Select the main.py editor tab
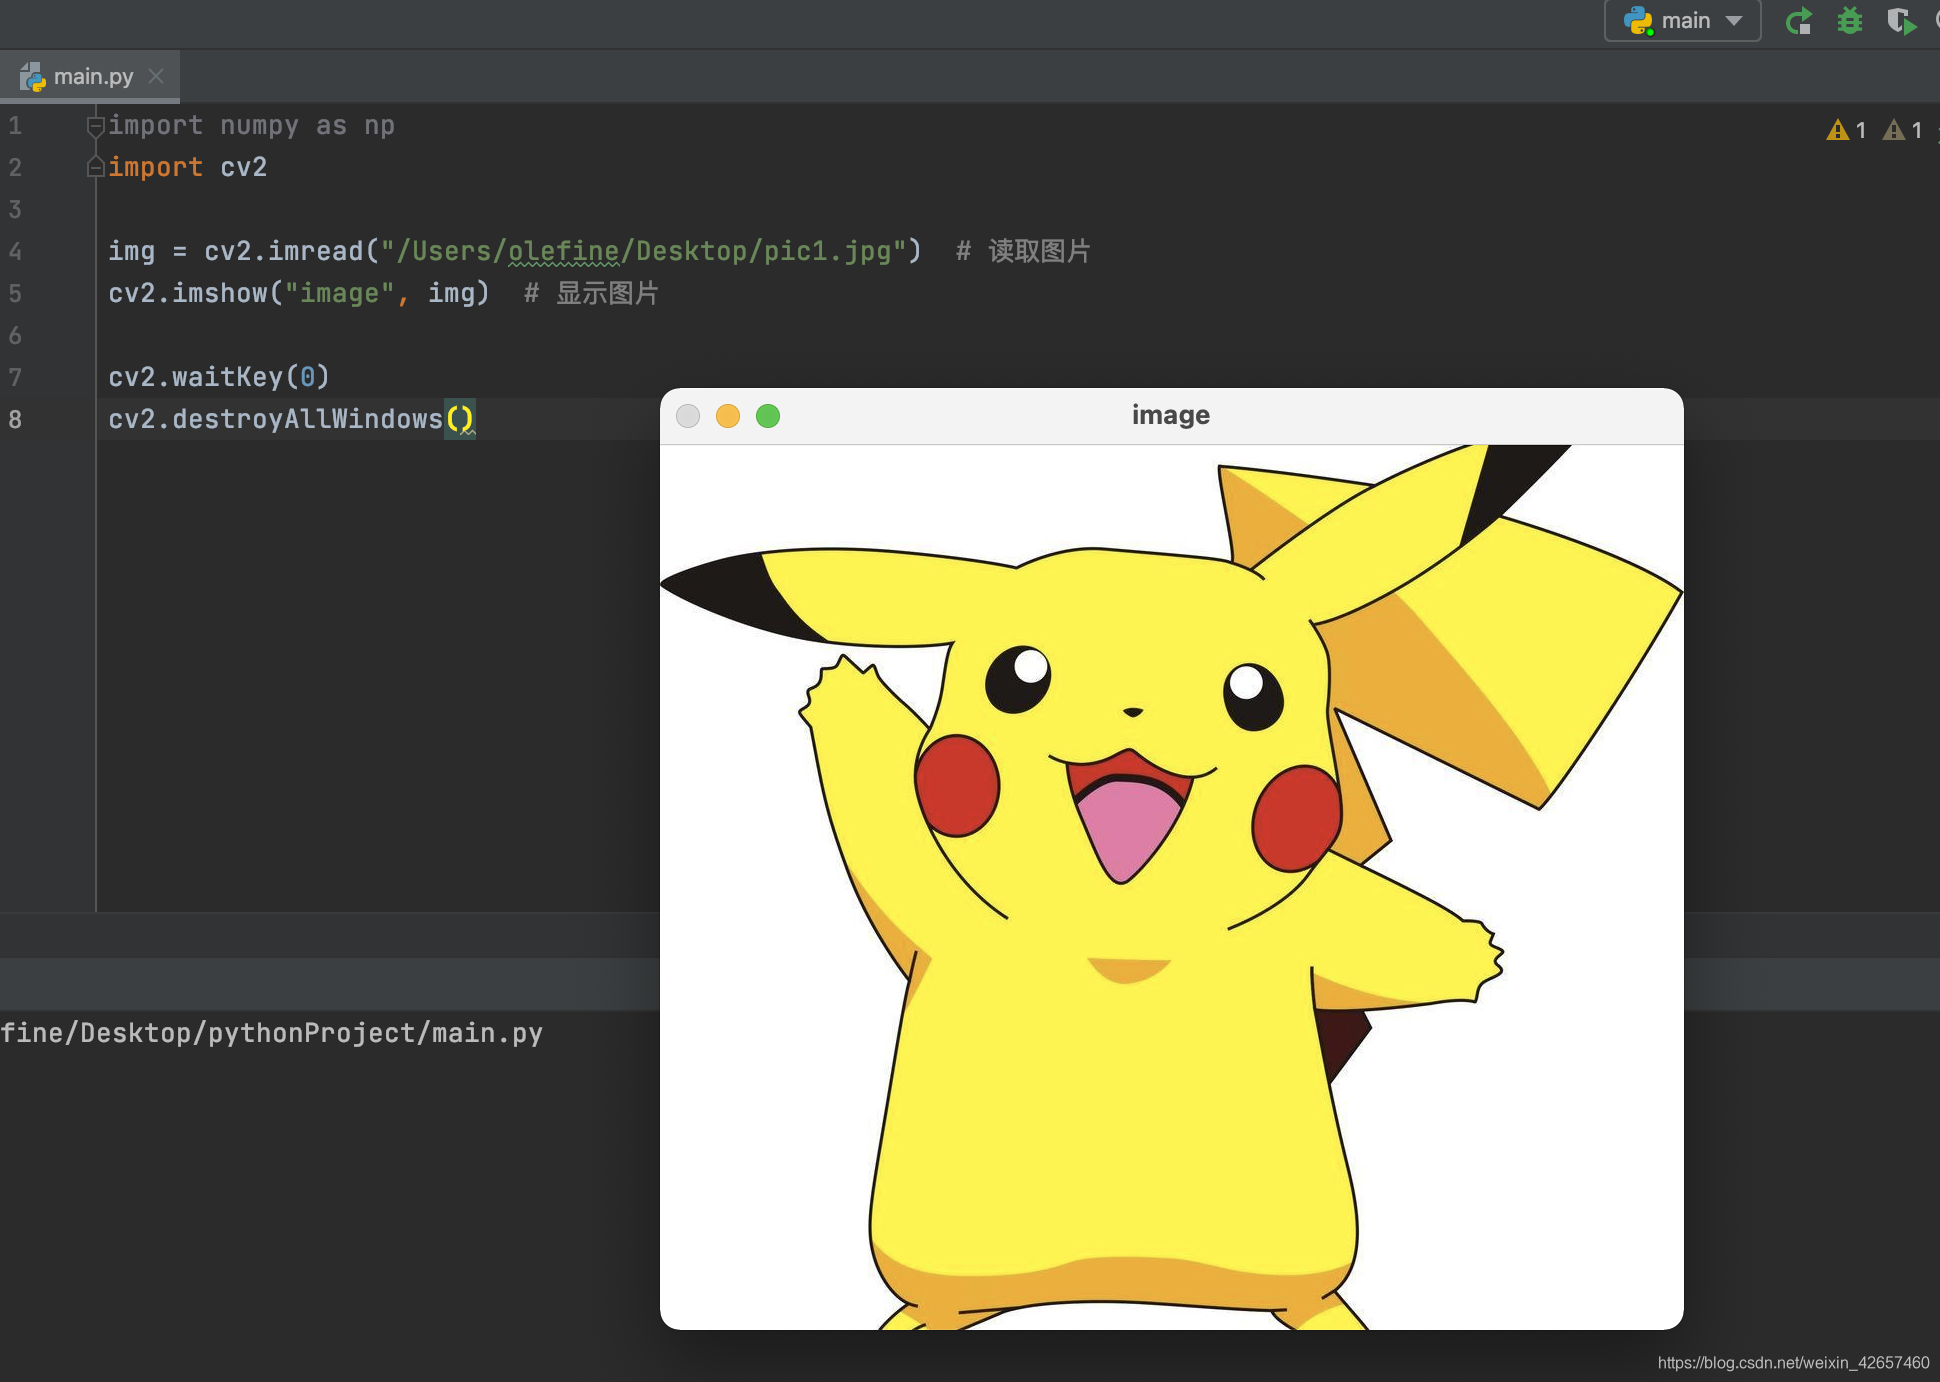The image size is (1940, 1382). pos(92,76)
